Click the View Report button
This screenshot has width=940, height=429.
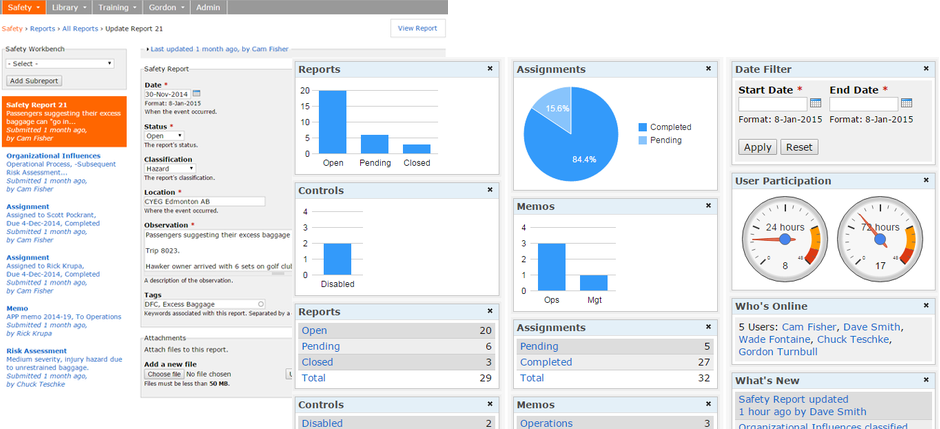(x=418, y=28)
